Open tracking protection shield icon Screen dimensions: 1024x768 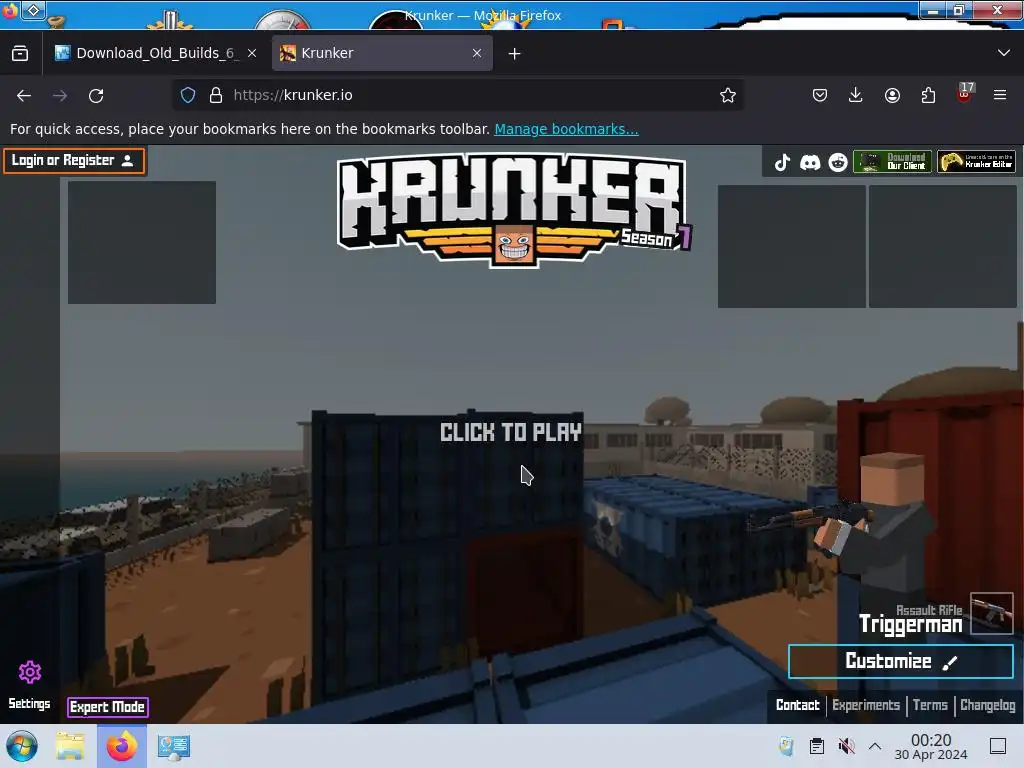[x=188, y=95]
